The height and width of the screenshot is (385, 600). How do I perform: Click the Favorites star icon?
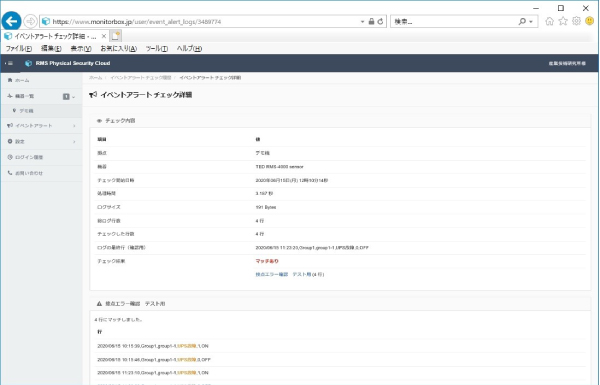(563, 21)
